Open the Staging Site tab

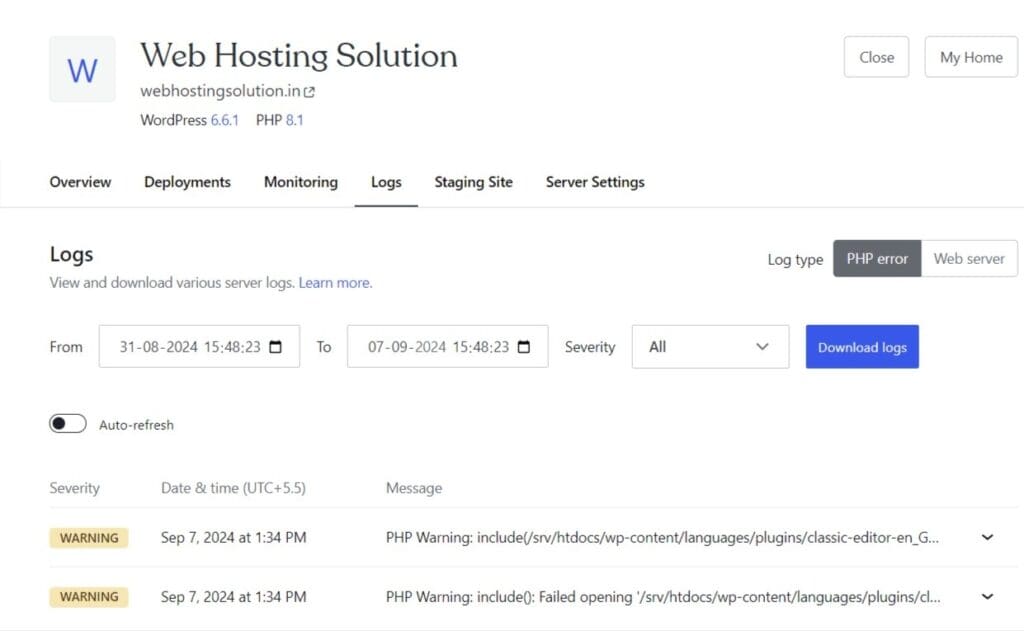point(473,182)
